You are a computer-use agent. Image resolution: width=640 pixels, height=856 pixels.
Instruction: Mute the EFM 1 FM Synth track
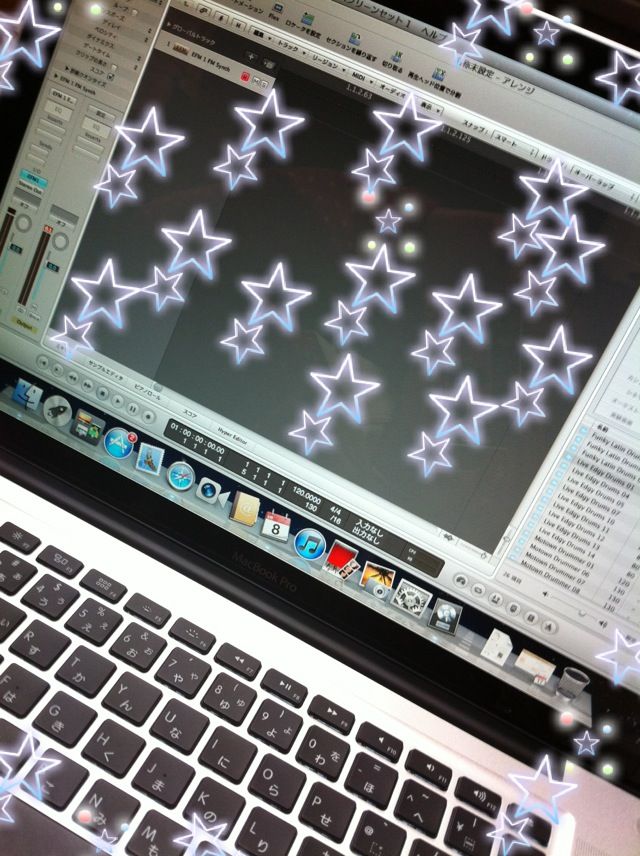point(256,80)
